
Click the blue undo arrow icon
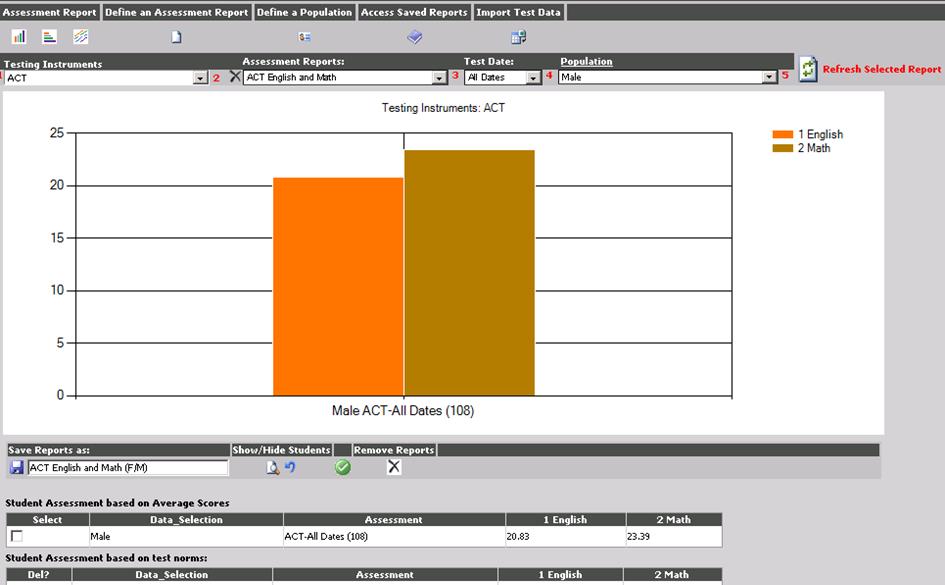coord(290,467)
